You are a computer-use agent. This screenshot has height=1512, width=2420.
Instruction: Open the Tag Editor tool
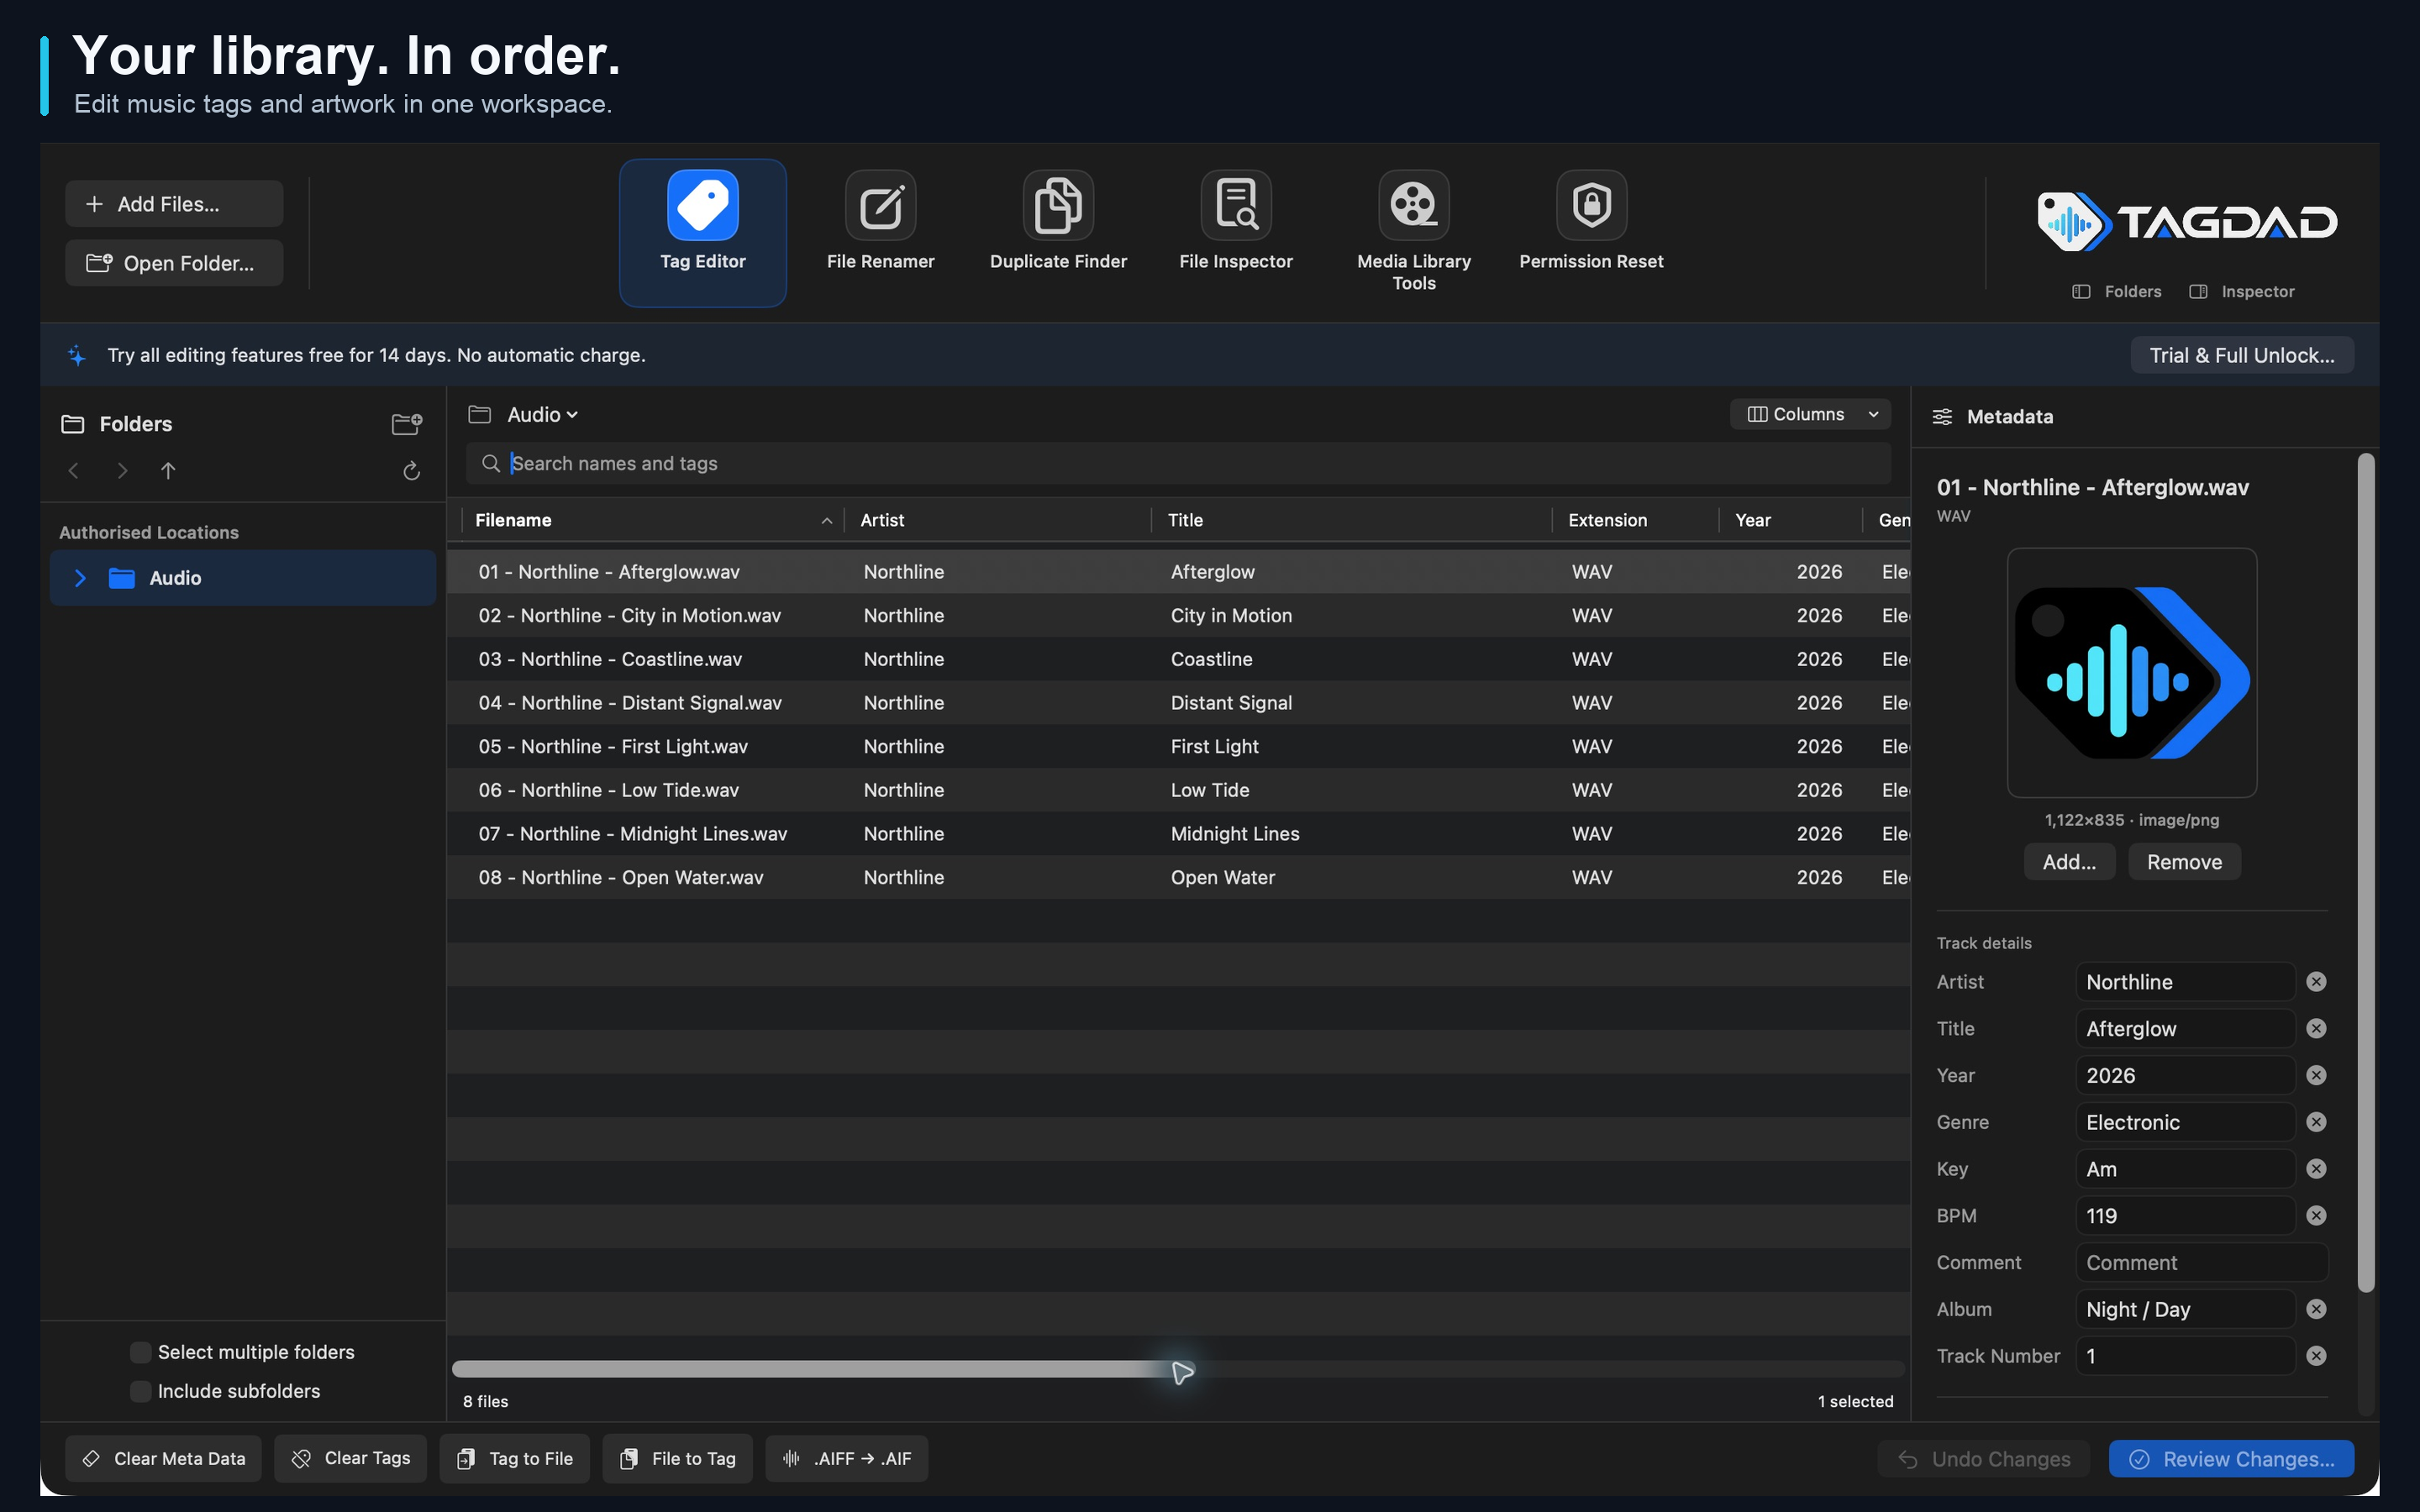(x=702, y=232)
